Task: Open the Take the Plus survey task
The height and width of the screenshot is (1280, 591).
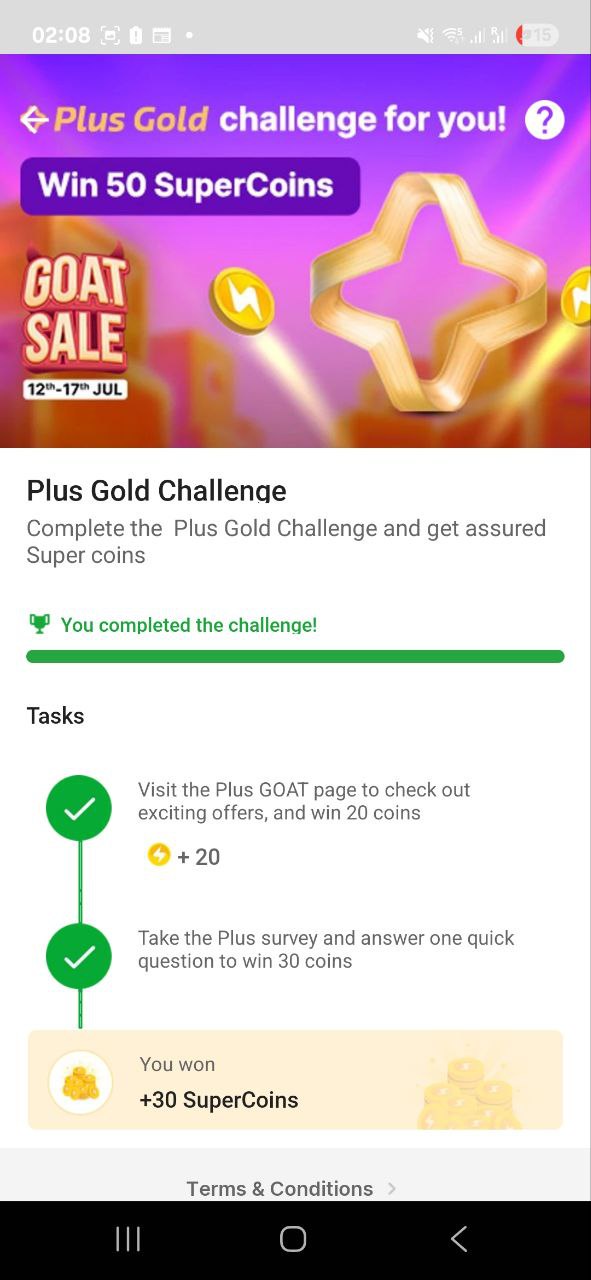Action: pos(326,949)
